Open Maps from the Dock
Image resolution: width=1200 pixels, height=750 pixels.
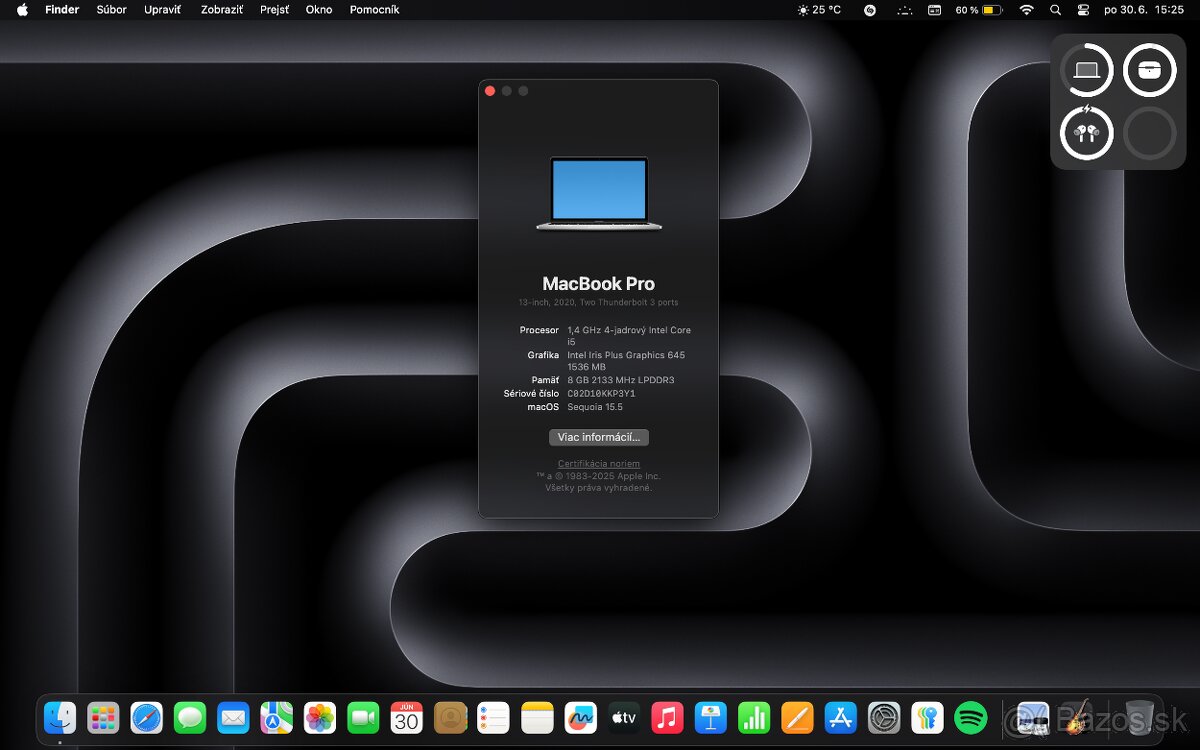coord(276,717)
